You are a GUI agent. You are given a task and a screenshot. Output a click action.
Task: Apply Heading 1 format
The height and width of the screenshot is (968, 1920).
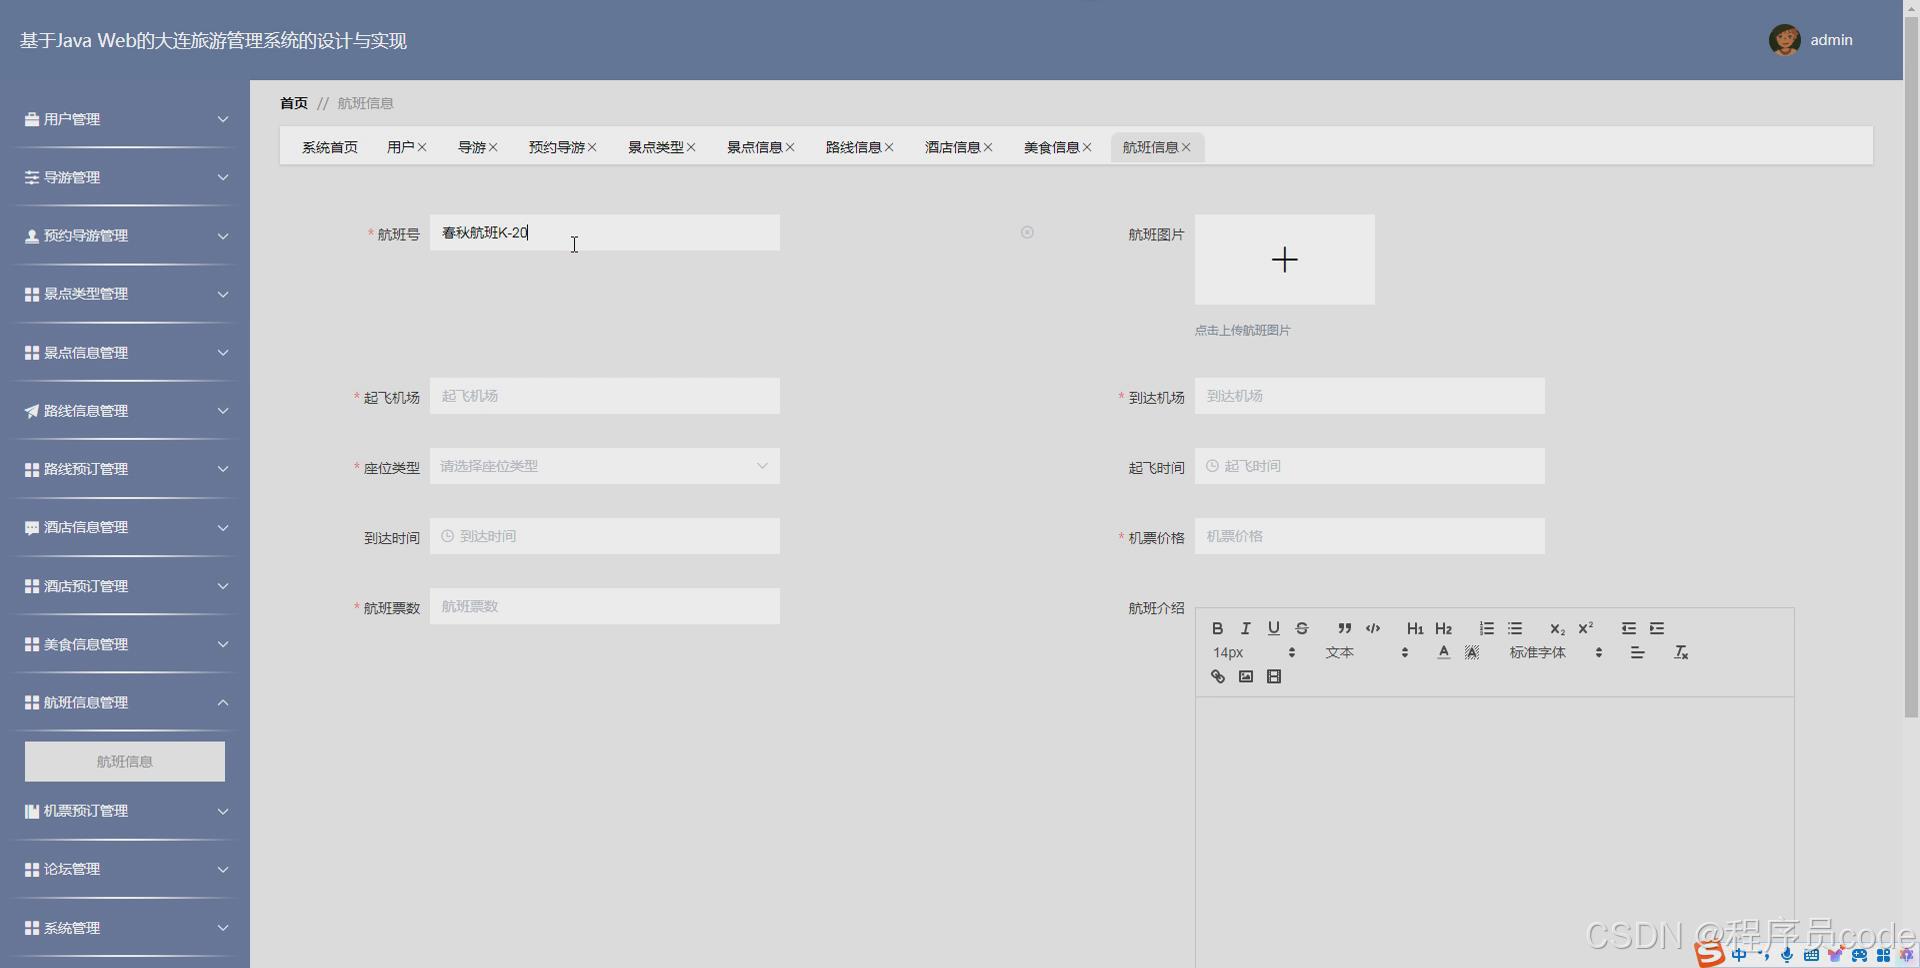tap(1414, 628)
